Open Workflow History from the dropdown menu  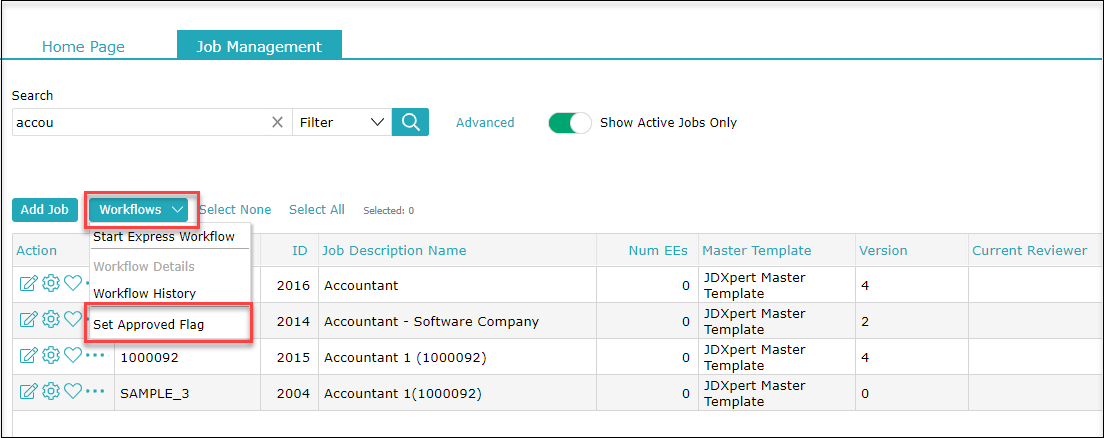[x=144, y=294]
